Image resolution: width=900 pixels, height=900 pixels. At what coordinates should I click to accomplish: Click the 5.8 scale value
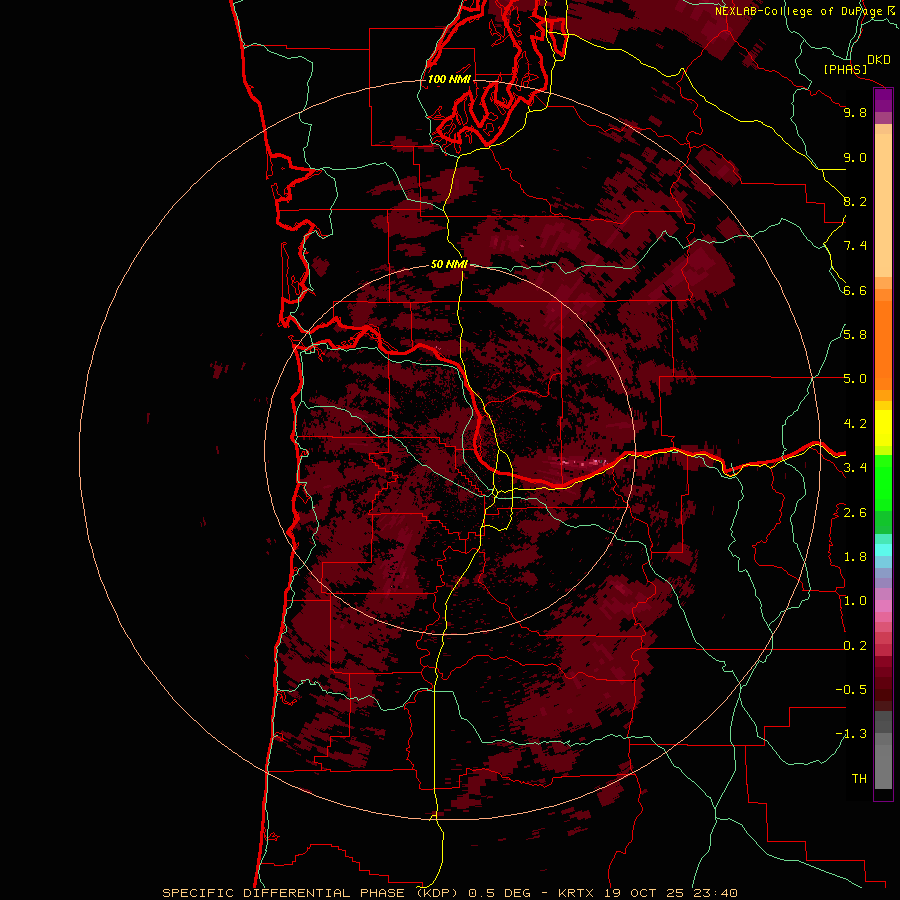coord(855,335)
